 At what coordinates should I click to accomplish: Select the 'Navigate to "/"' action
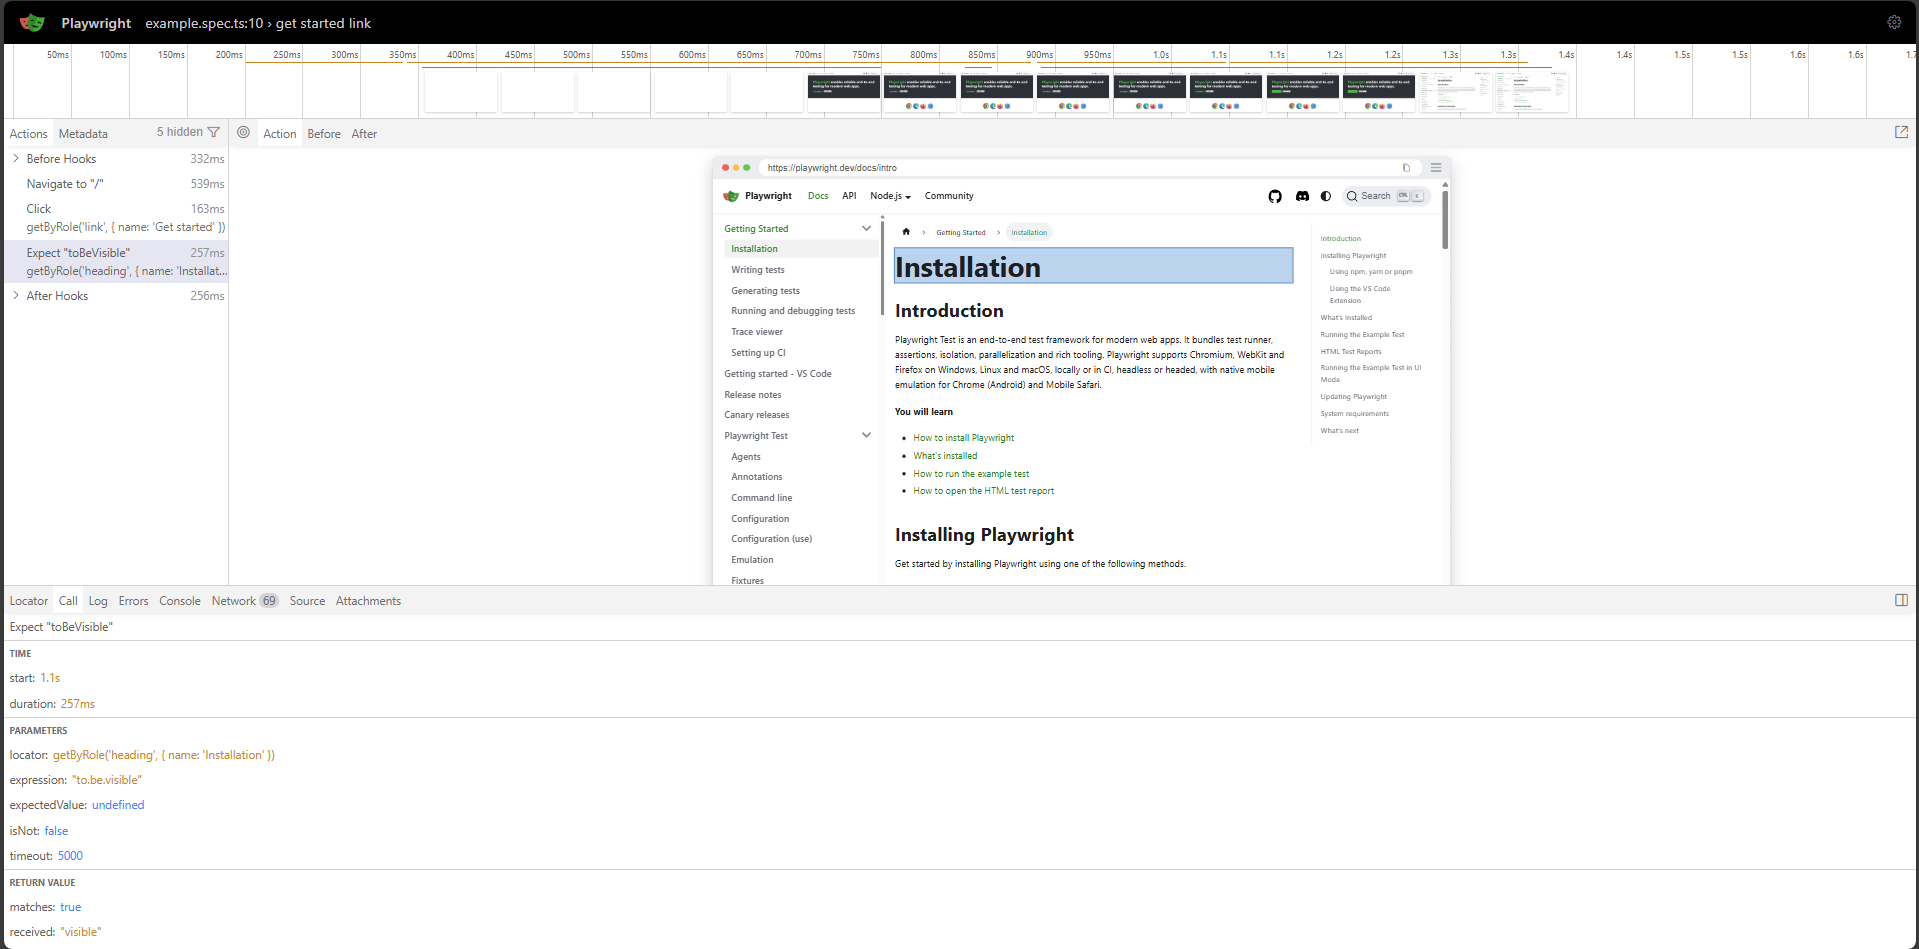coord(65,184)
